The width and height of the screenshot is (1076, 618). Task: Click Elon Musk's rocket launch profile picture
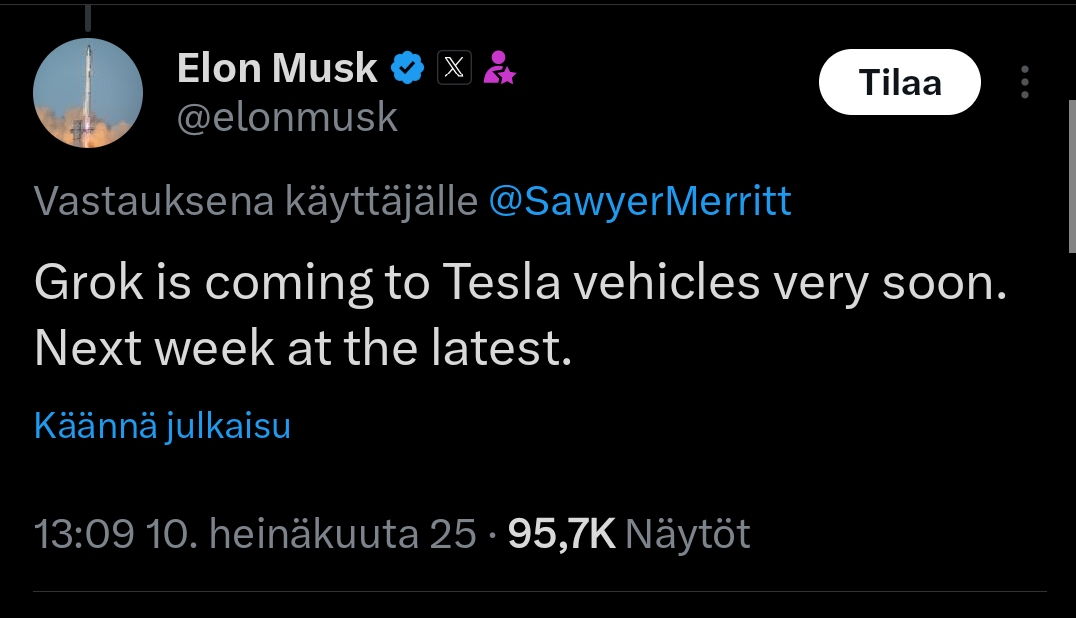[x=88, y=93]
